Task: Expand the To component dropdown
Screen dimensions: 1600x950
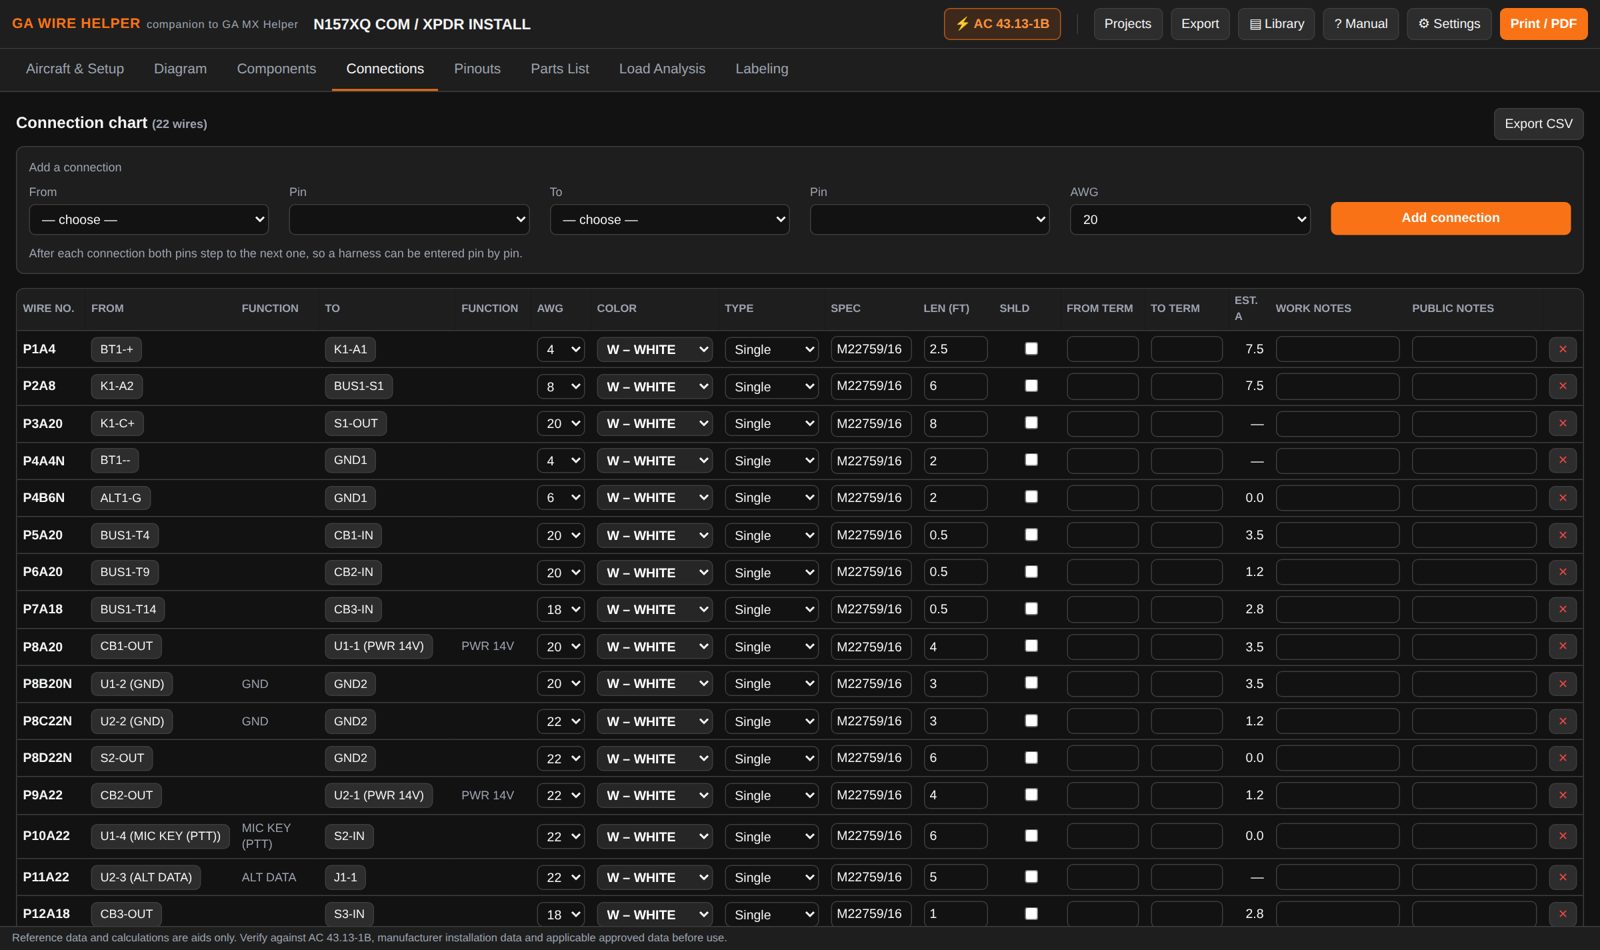Action: 669,219
